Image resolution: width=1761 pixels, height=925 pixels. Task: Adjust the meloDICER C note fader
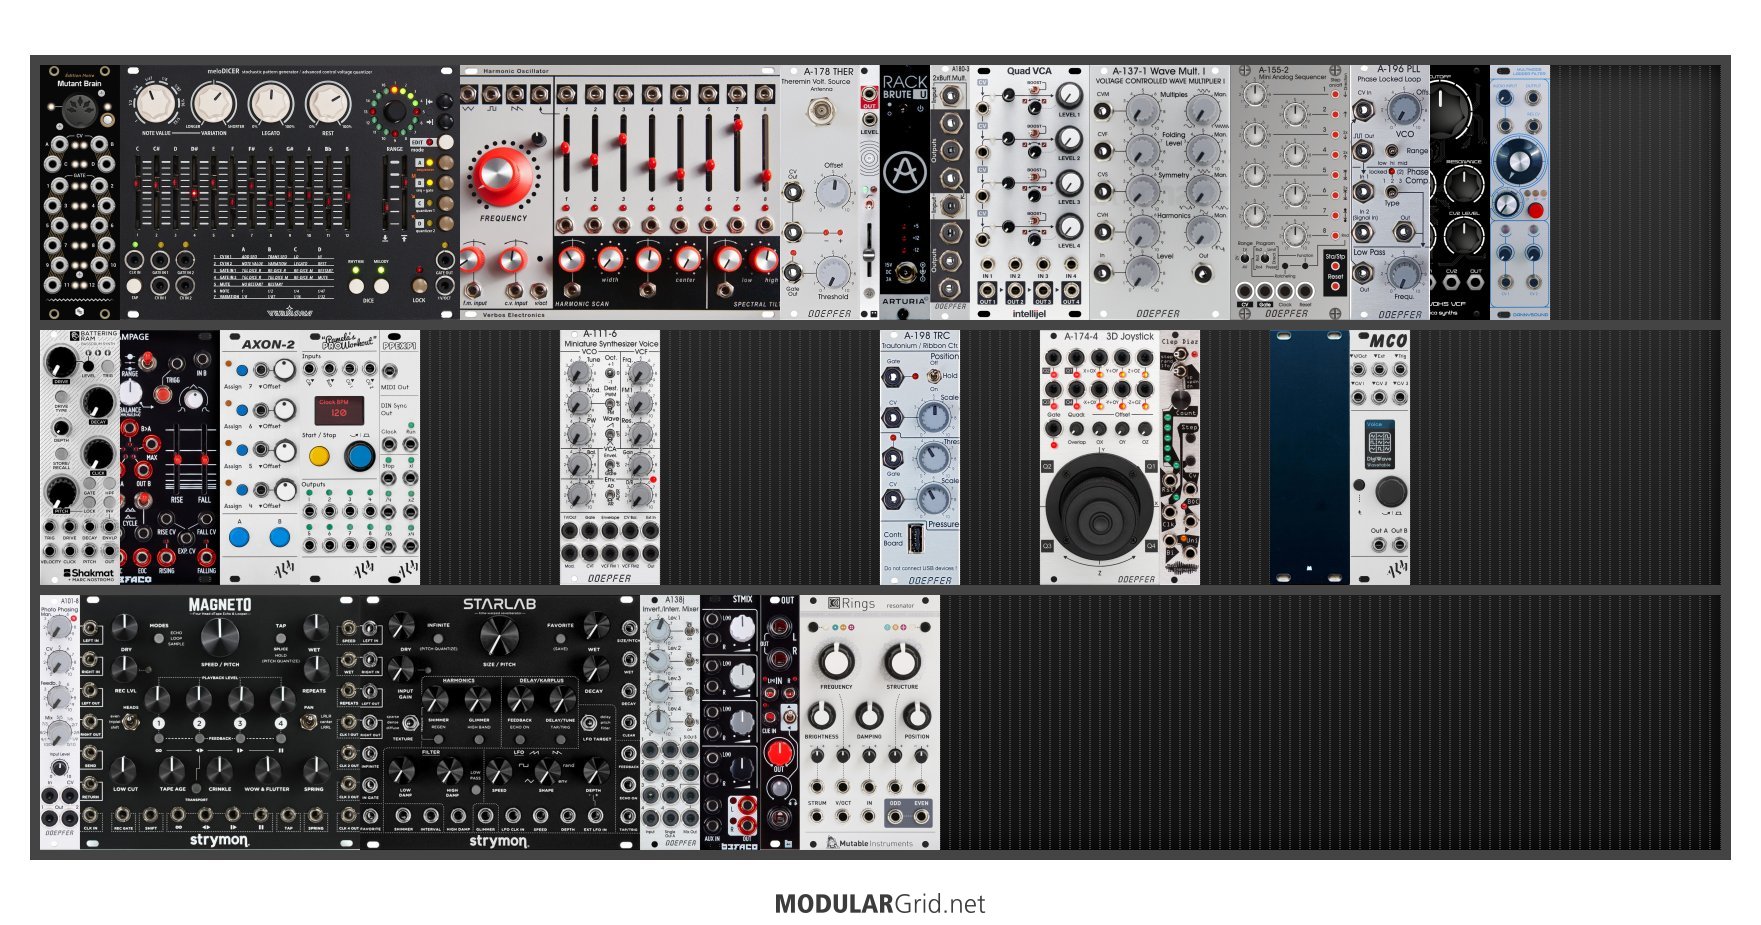(x=138, y=192)
